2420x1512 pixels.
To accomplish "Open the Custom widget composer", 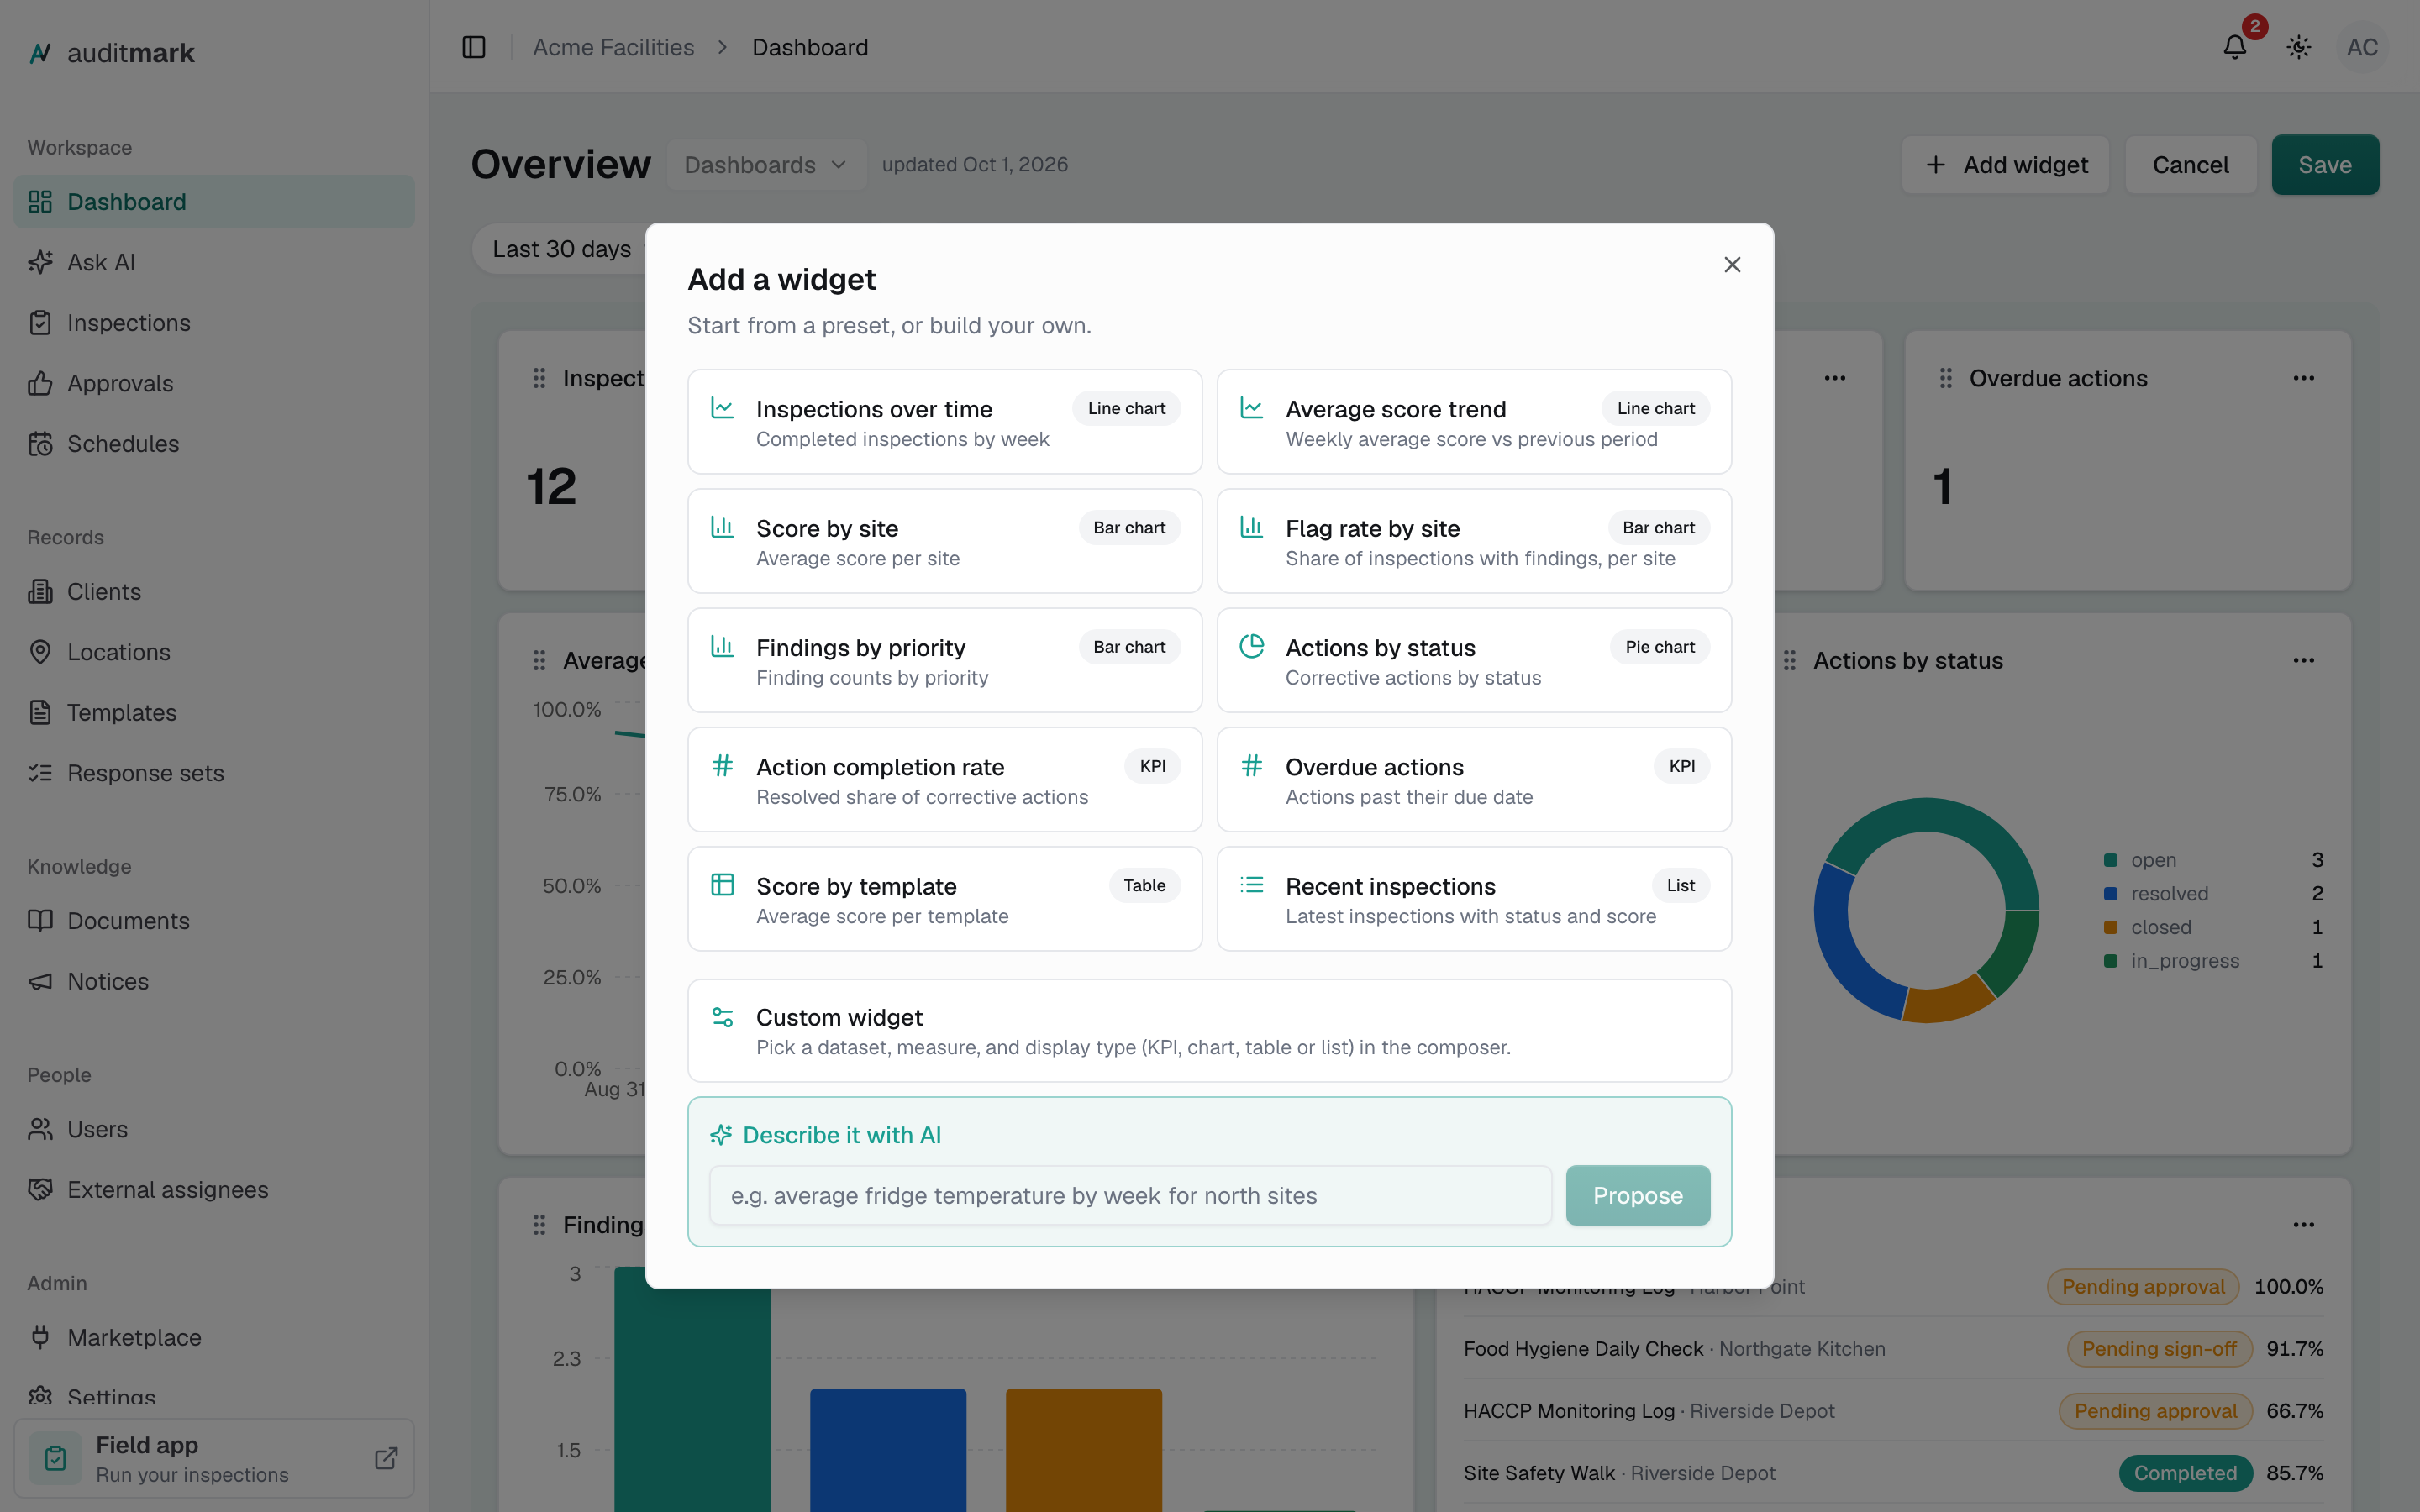I will [1209, 1031].
